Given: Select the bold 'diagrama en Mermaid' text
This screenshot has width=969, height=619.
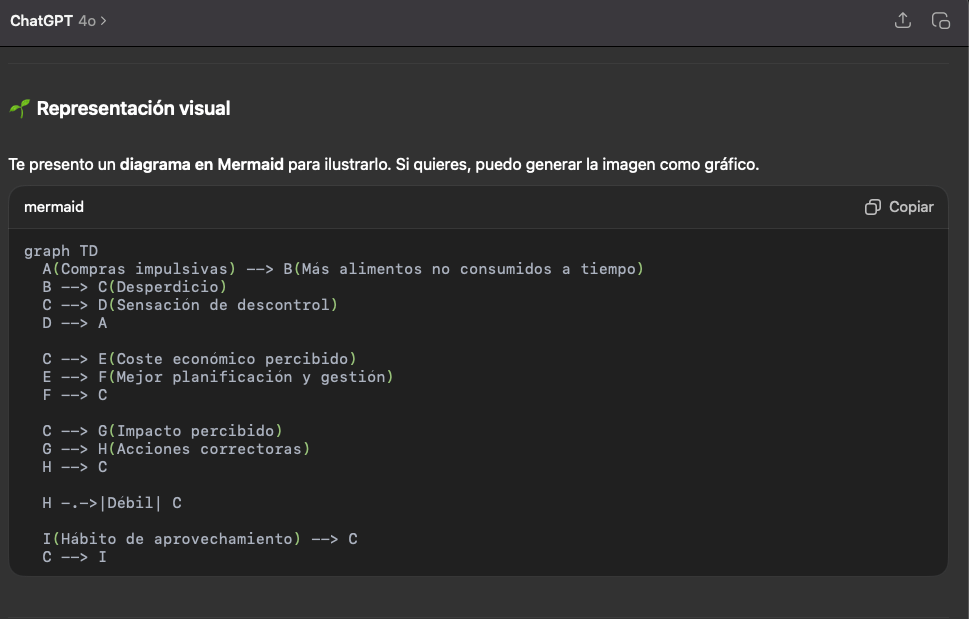Looking at the screenshot, I should (x=201, y=164).
